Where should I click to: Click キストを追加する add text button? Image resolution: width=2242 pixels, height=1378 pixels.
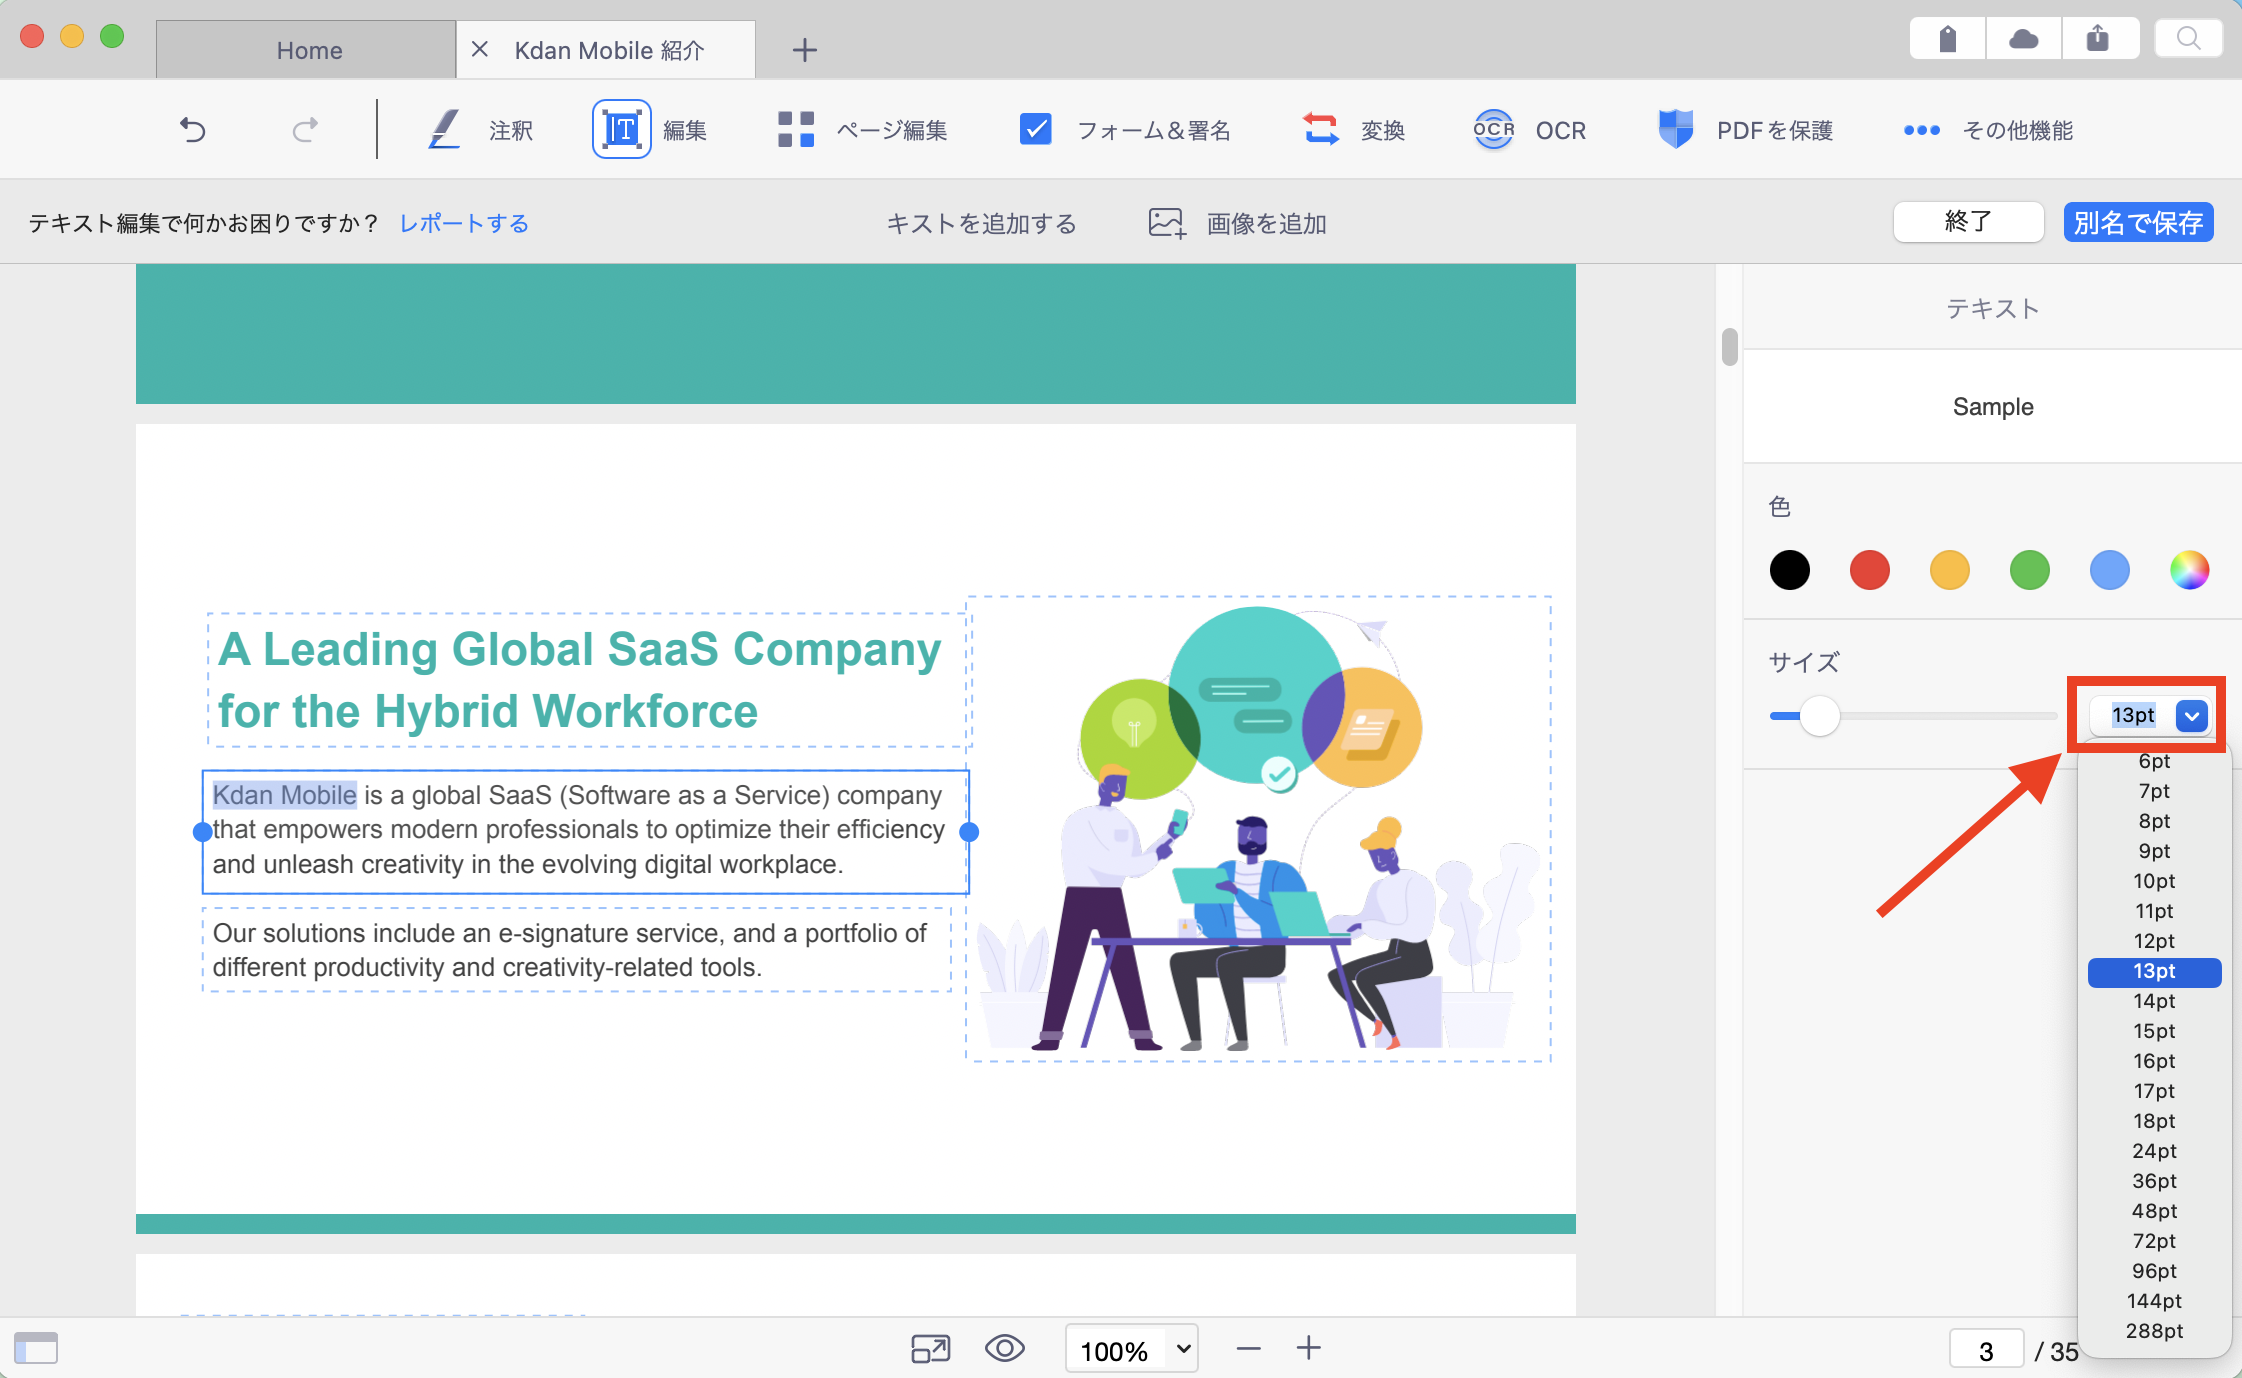coord(981,223)
